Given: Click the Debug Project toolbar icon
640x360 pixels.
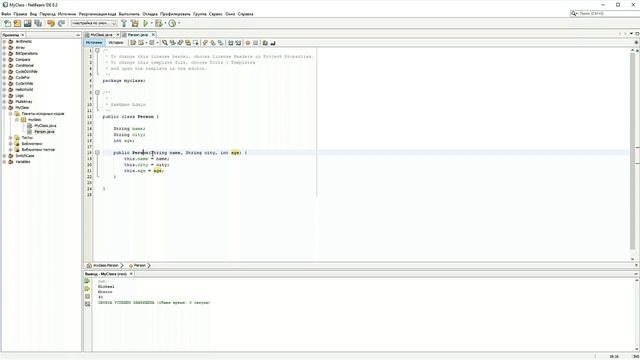Looking at the screenshot, I should [x=159, y=24].
